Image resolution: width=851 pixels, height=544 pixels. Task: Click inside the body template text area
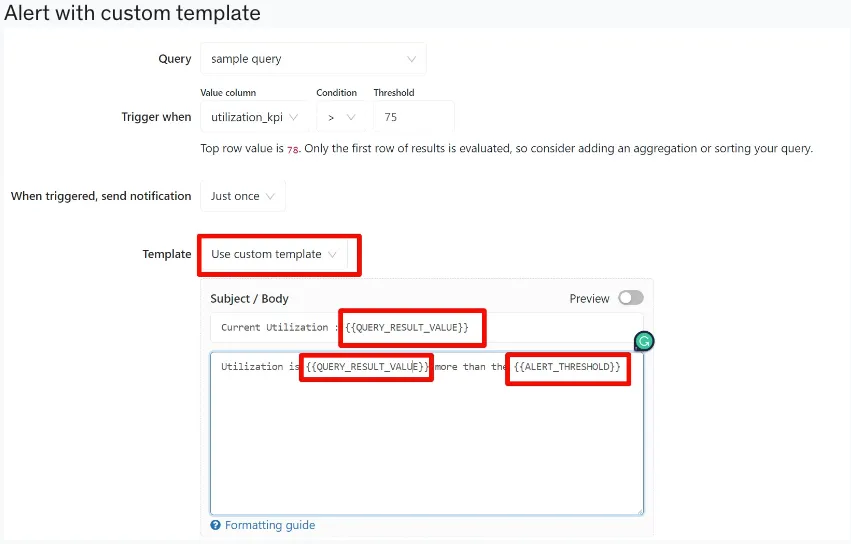coord(427,434)
